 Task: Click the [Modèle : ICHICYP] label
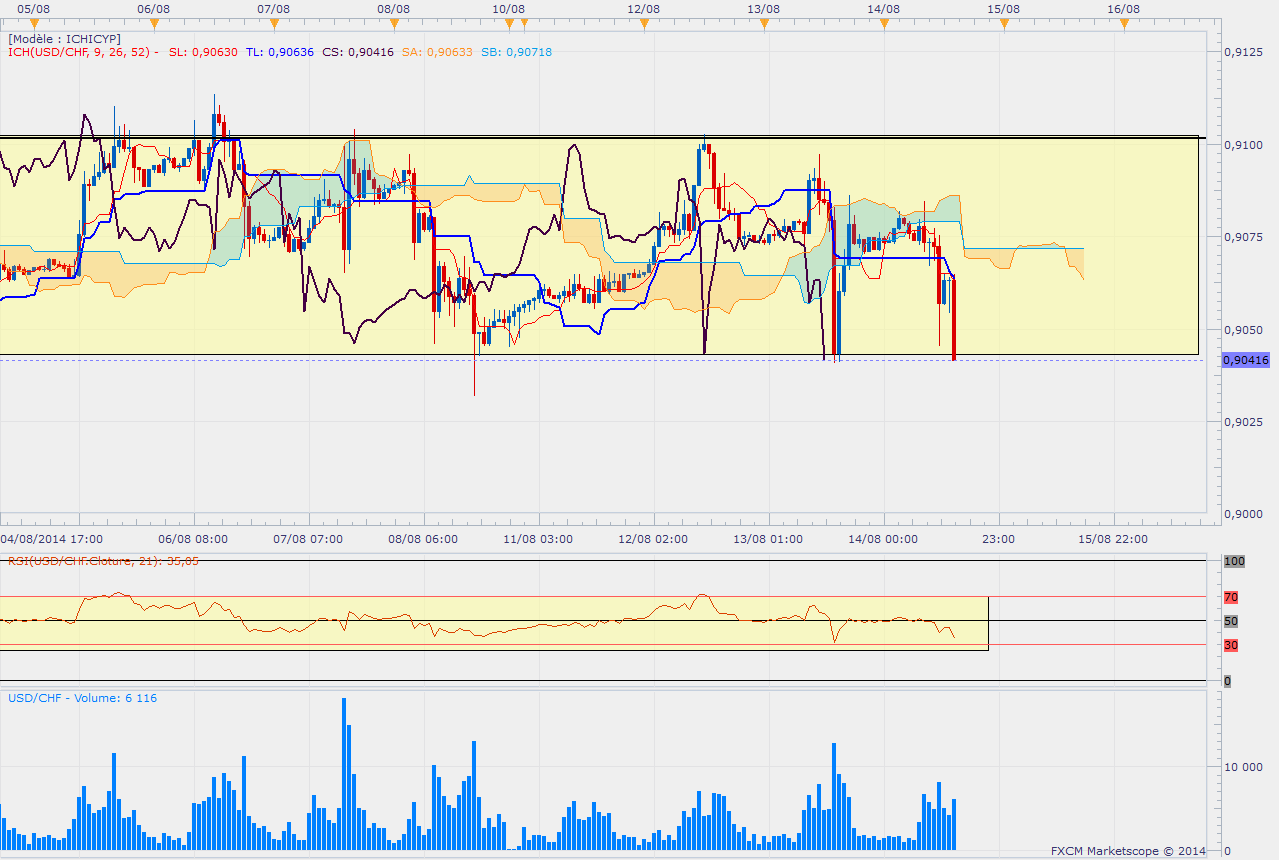click(64, 38)
